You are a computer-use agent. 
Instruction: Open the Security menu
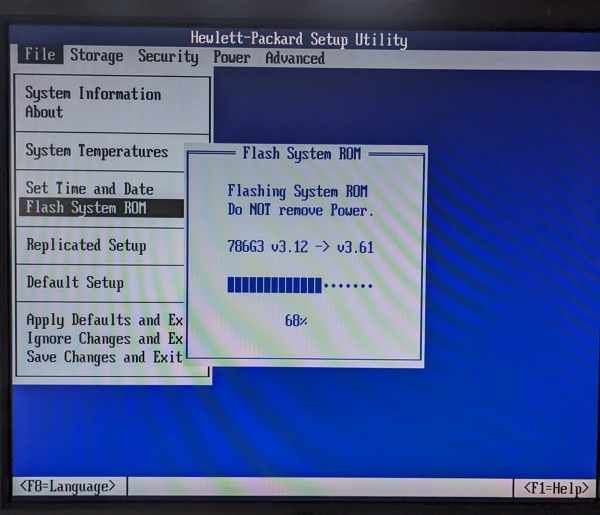tap(168, 57)
